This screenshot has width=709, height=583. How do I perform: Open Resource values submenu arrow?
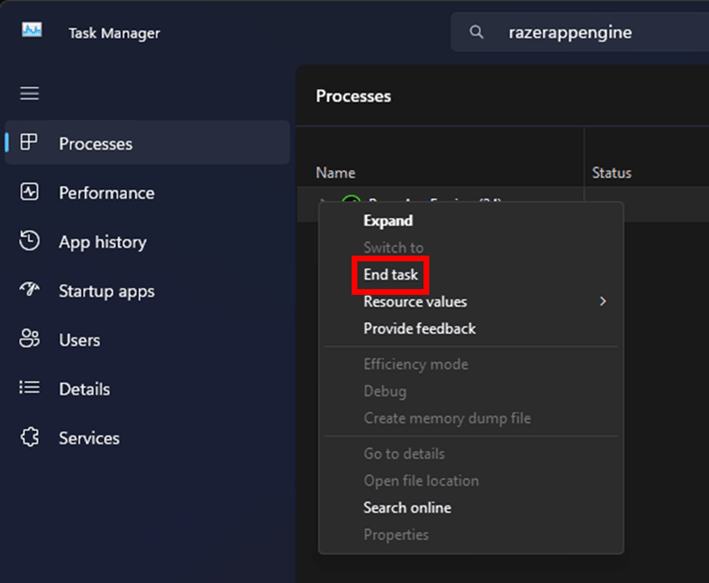pos(602,301)
